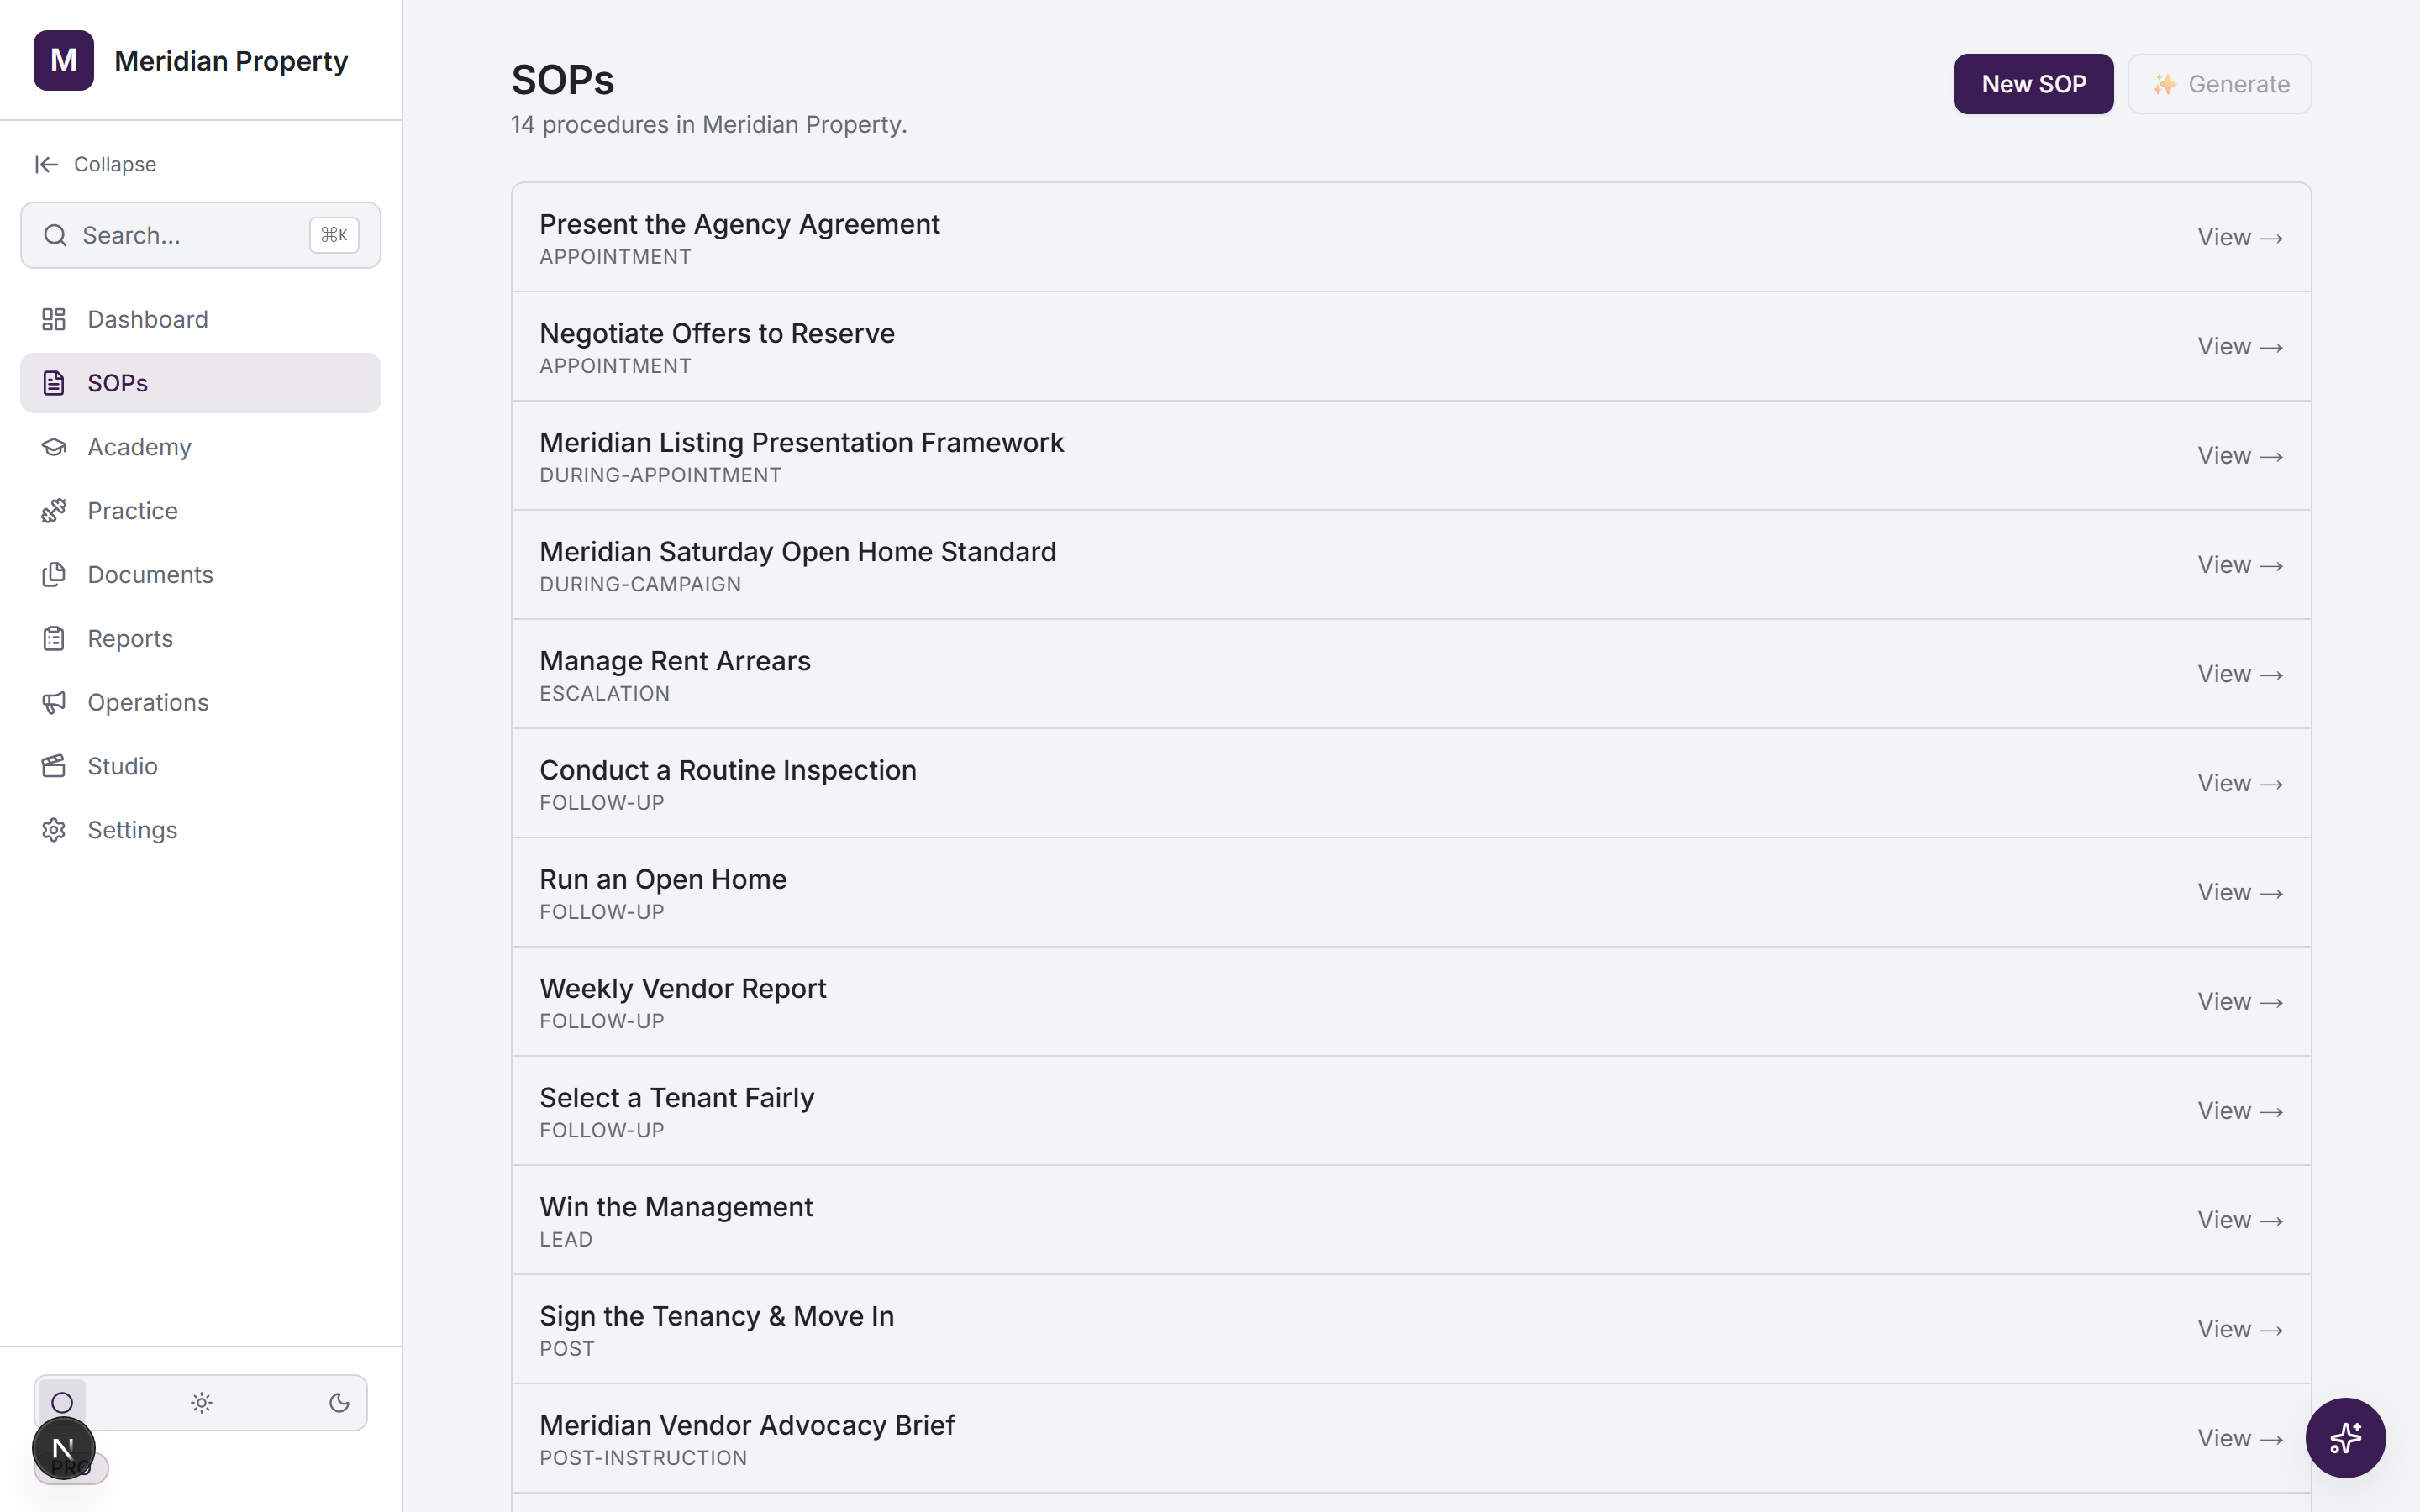View the Weekly Vendor Report SOP
2420x1512 pixels.
(2239, 1001)
